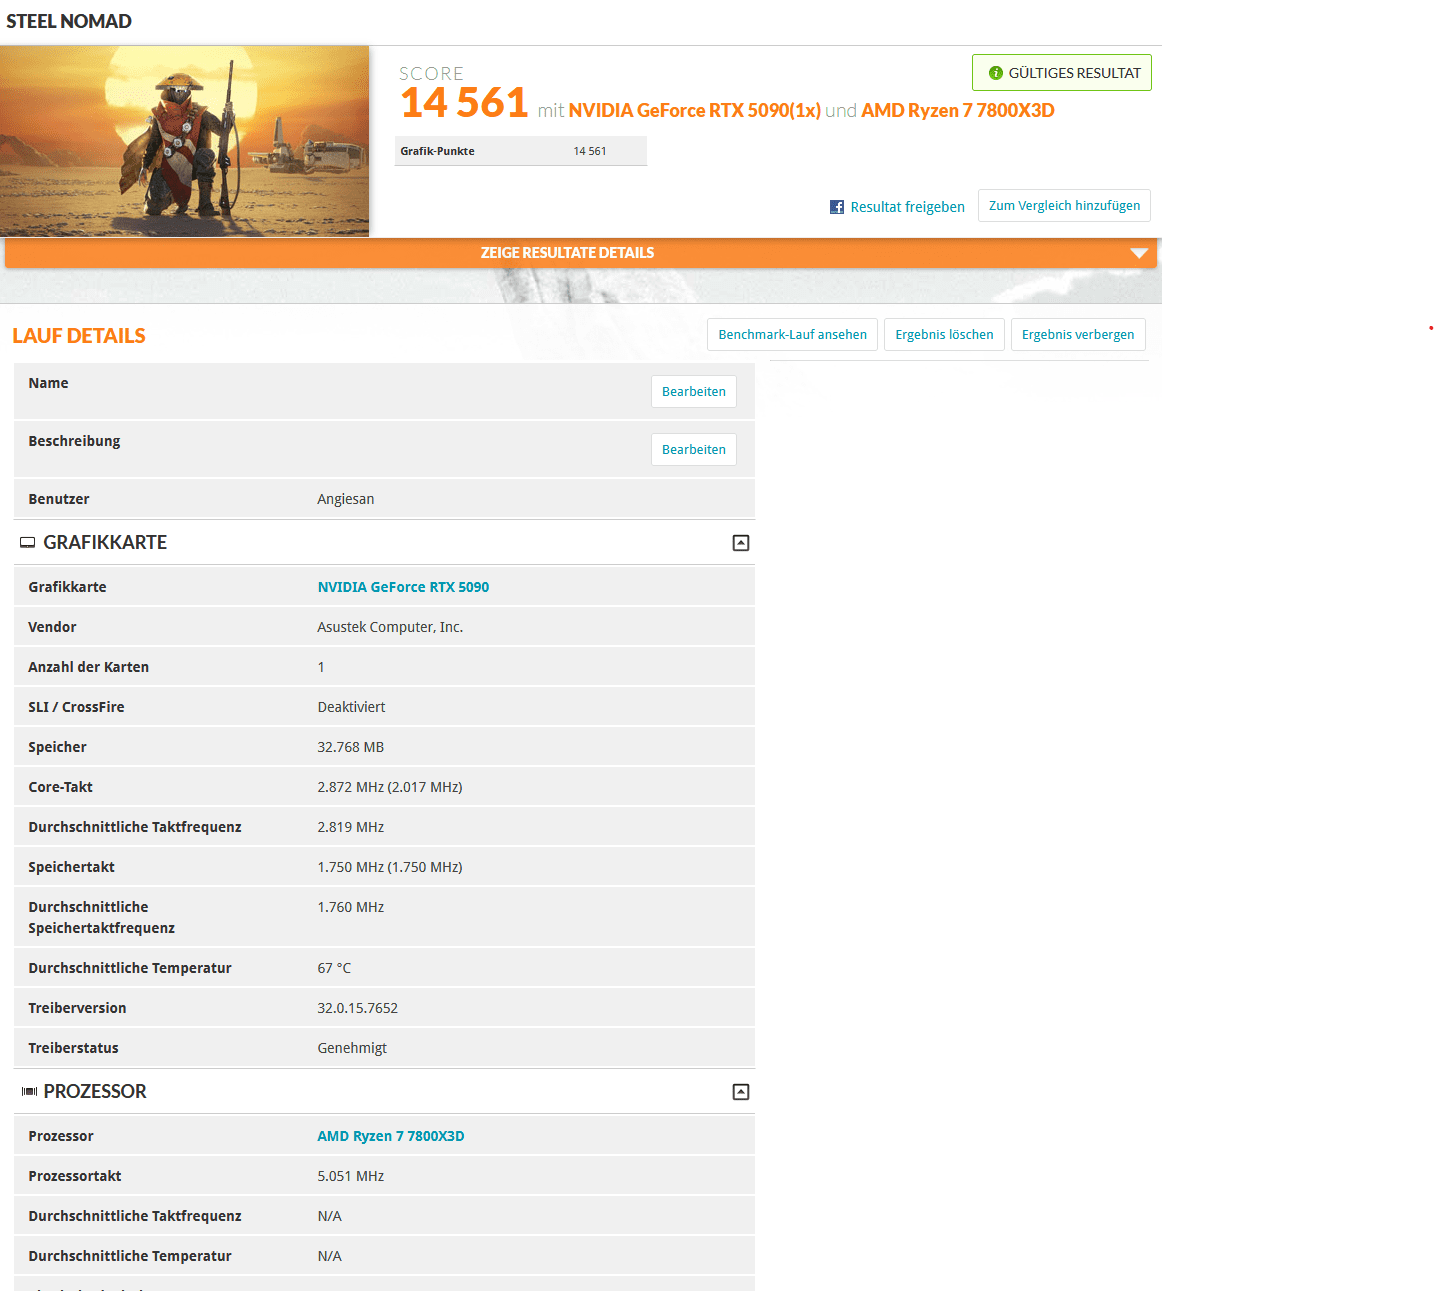Click the monitor icon beside GRAFIKKARTE
The width and height of the screenshot is (1434, 1291).
[28, 543]
